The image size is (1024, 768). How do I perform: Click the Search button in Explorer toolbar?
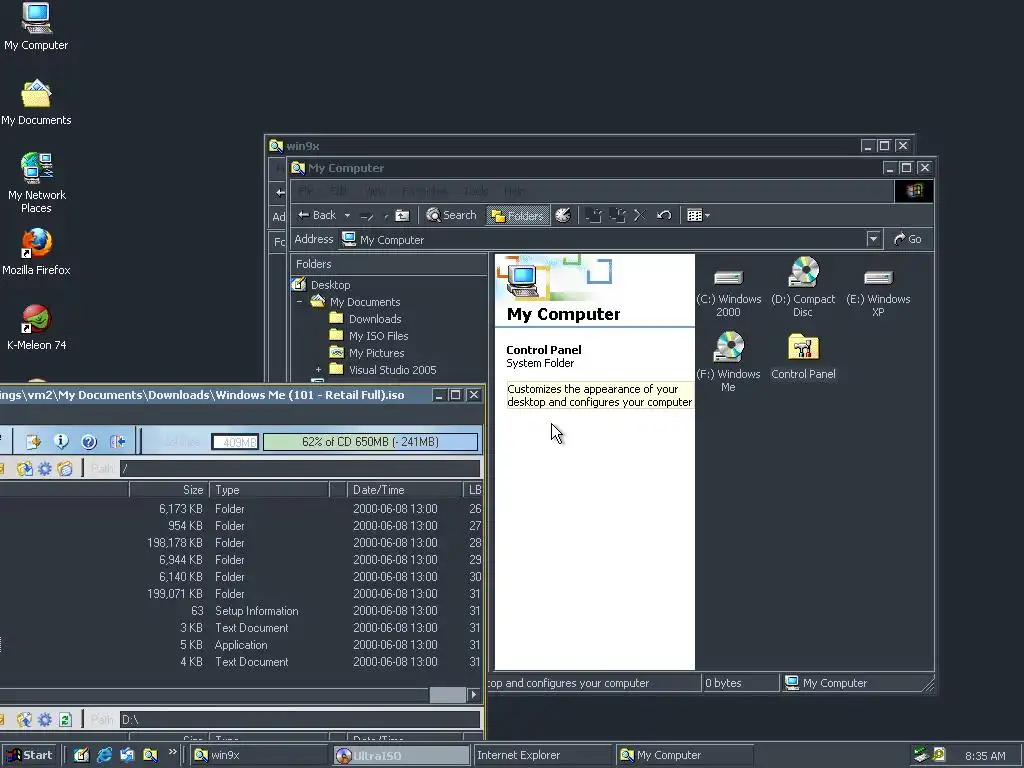point(451,215)
